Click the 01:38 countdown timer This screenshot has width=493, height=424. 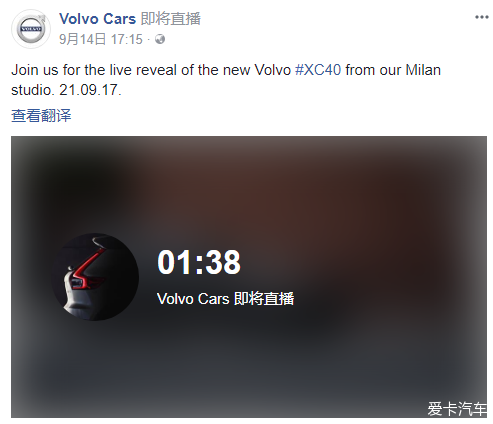(199, 262)
